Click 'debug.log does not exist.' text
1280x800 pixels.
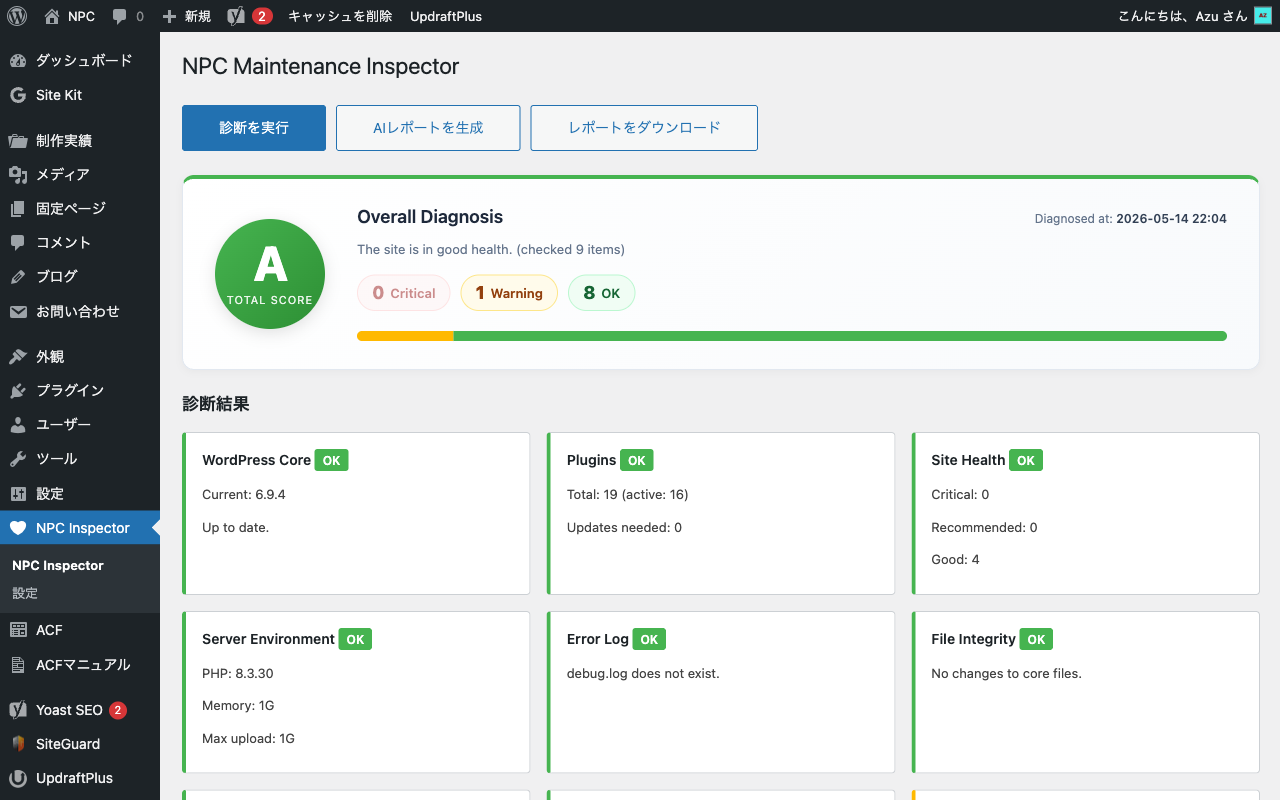click(x=643, y=673)
